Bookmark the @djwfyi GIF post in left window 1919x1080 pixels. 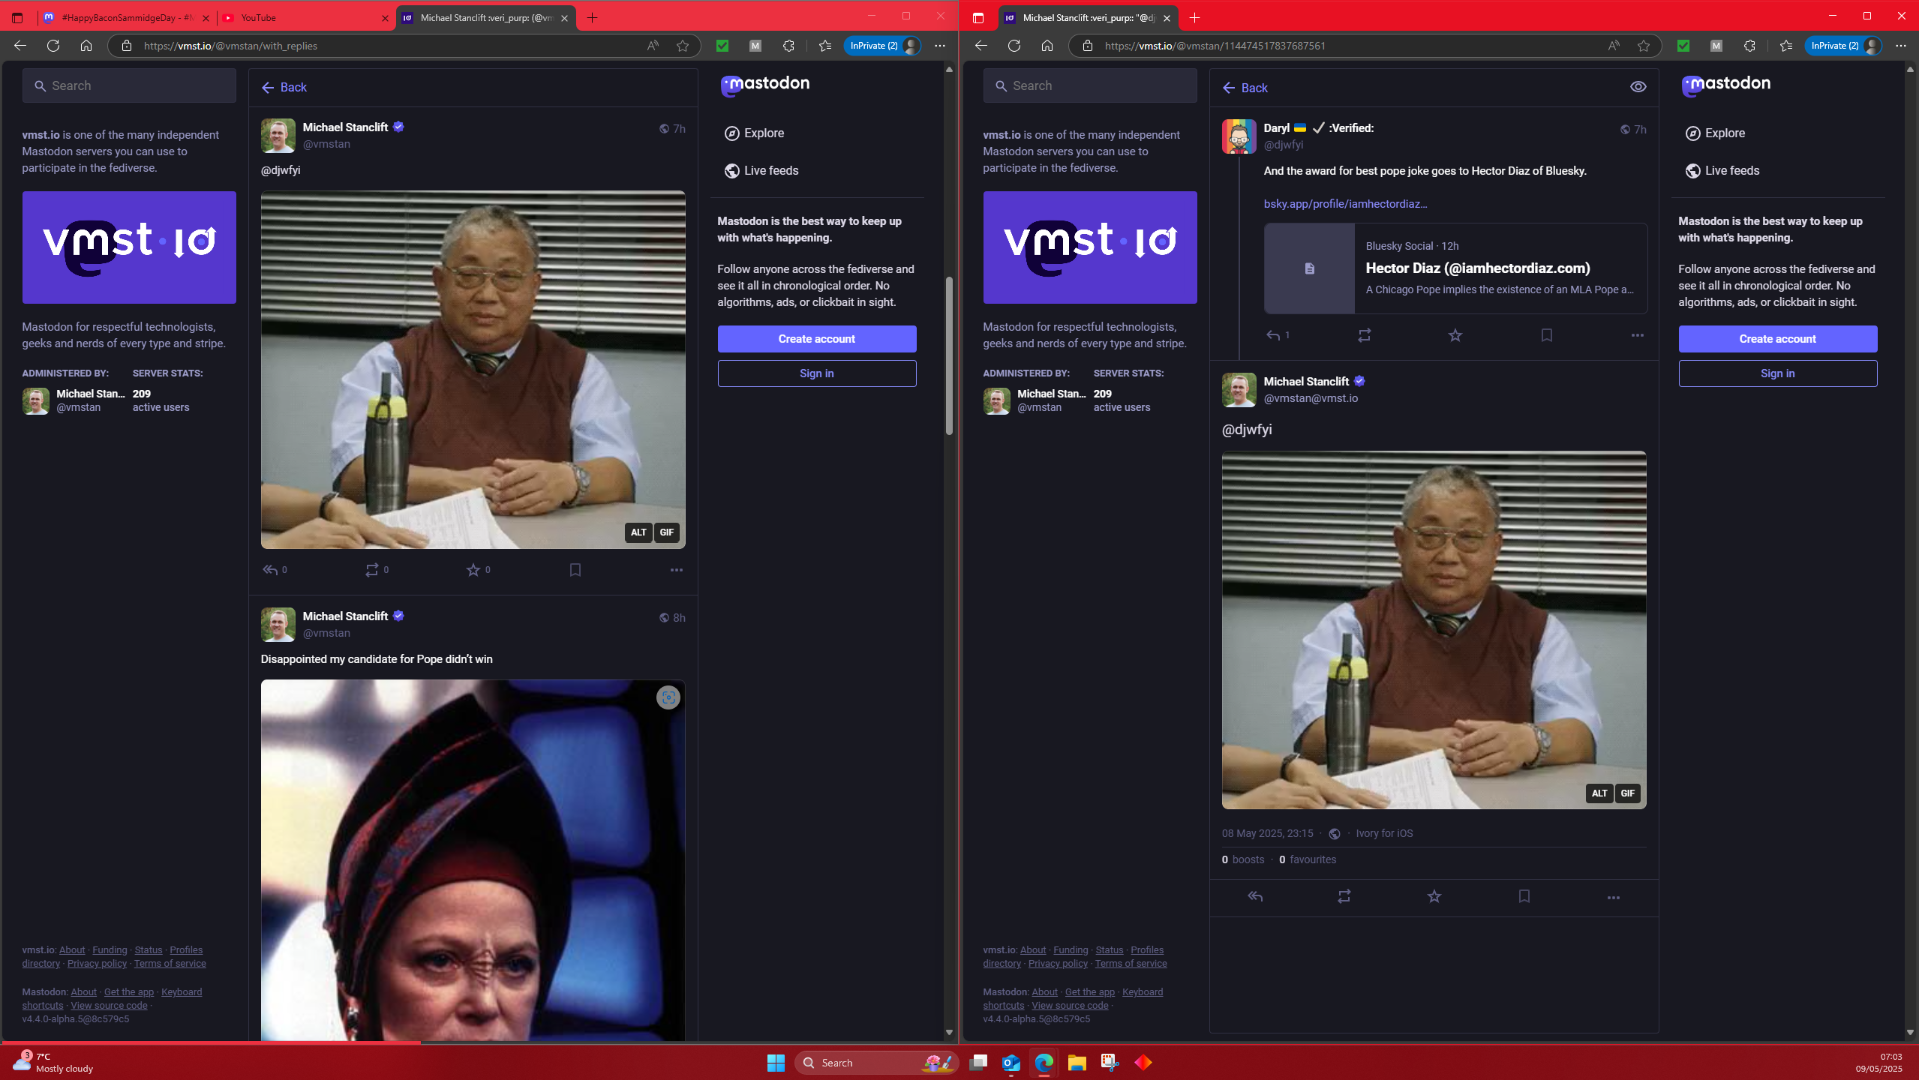(x=575, y=570)
